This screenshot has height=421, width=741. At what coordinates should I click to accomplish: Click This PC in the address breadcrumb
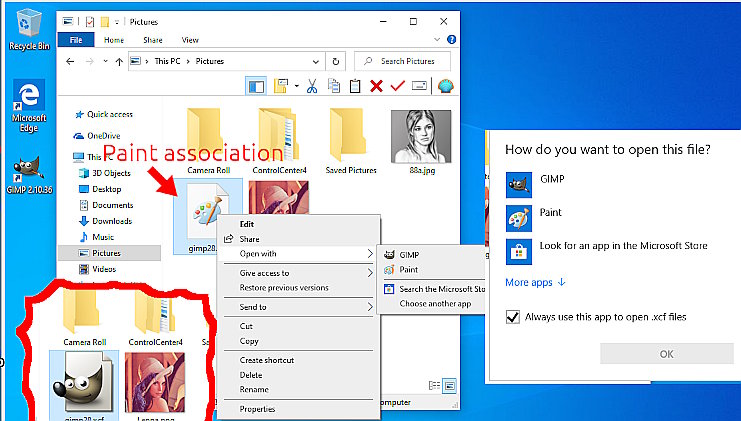[x=167, y=61]
